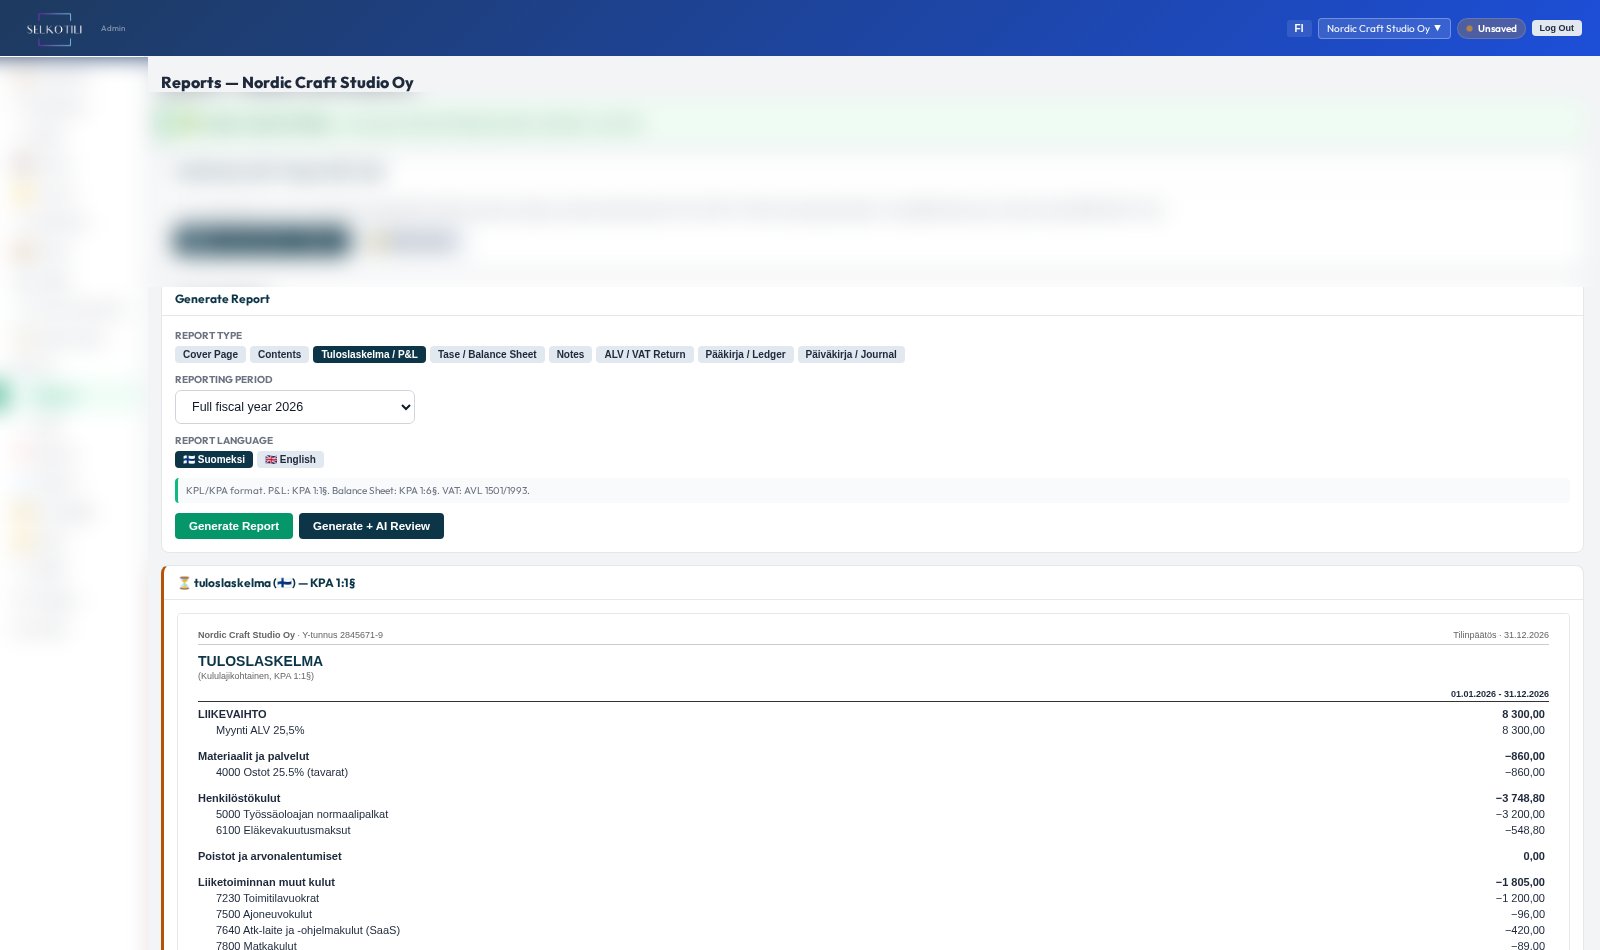Set report language to Suomeksi
The height and width of the screenshot is (950, 1600).
tap(214, 460)
